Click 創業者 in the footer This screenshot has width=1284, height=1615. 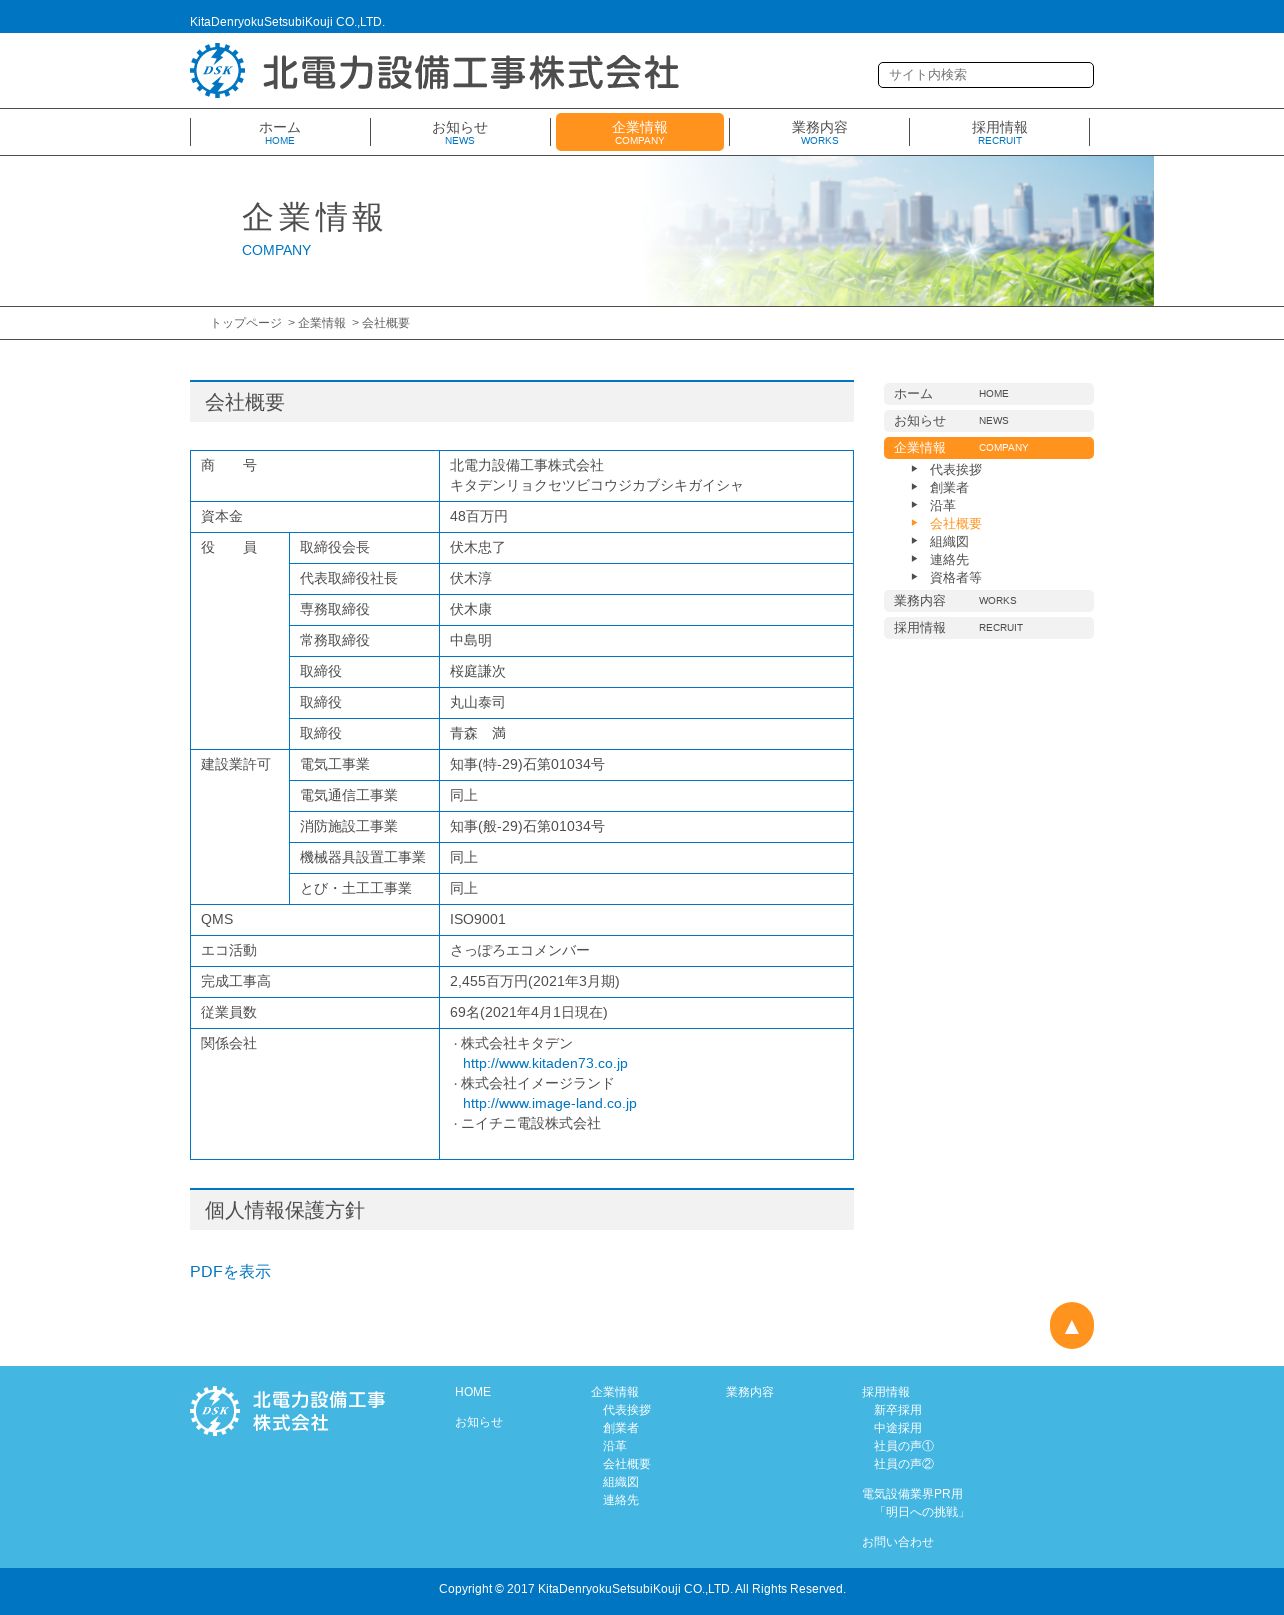point(621,1428)
